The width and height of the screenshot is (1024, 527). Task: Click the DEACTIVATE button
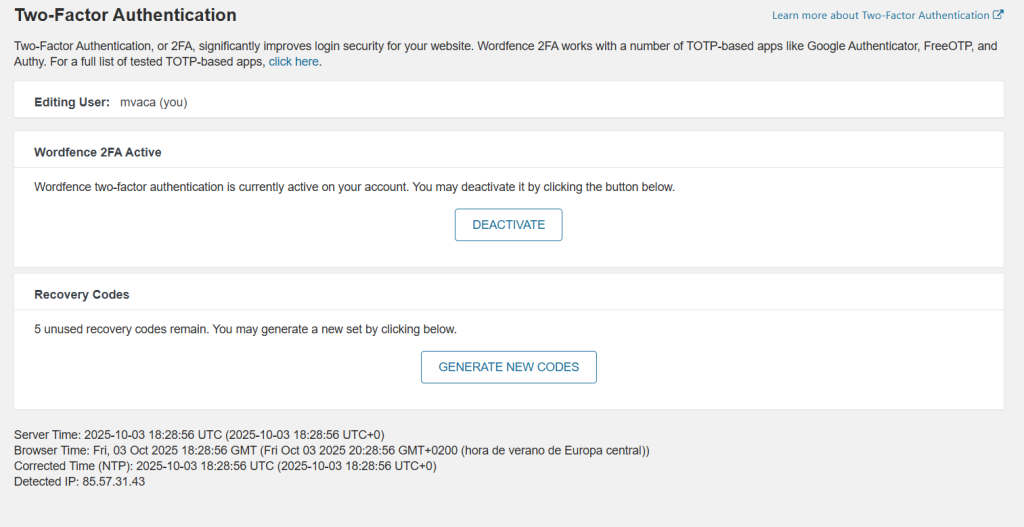tap(508, 225)
